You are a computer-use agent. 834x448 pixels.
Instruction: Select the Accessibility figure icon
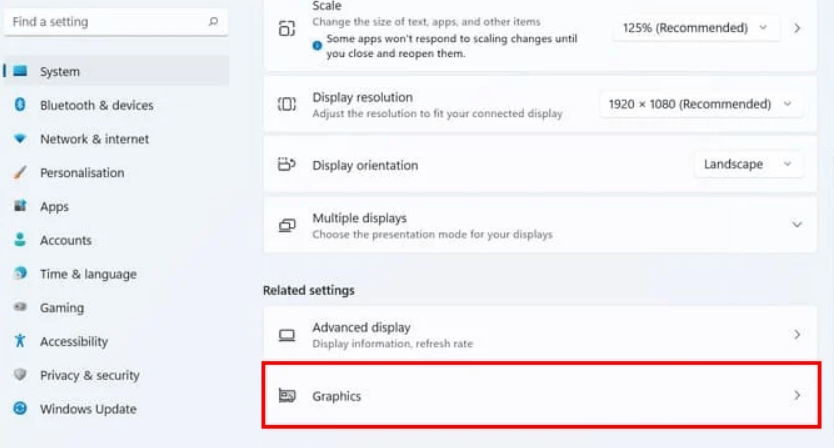(20, 341)
